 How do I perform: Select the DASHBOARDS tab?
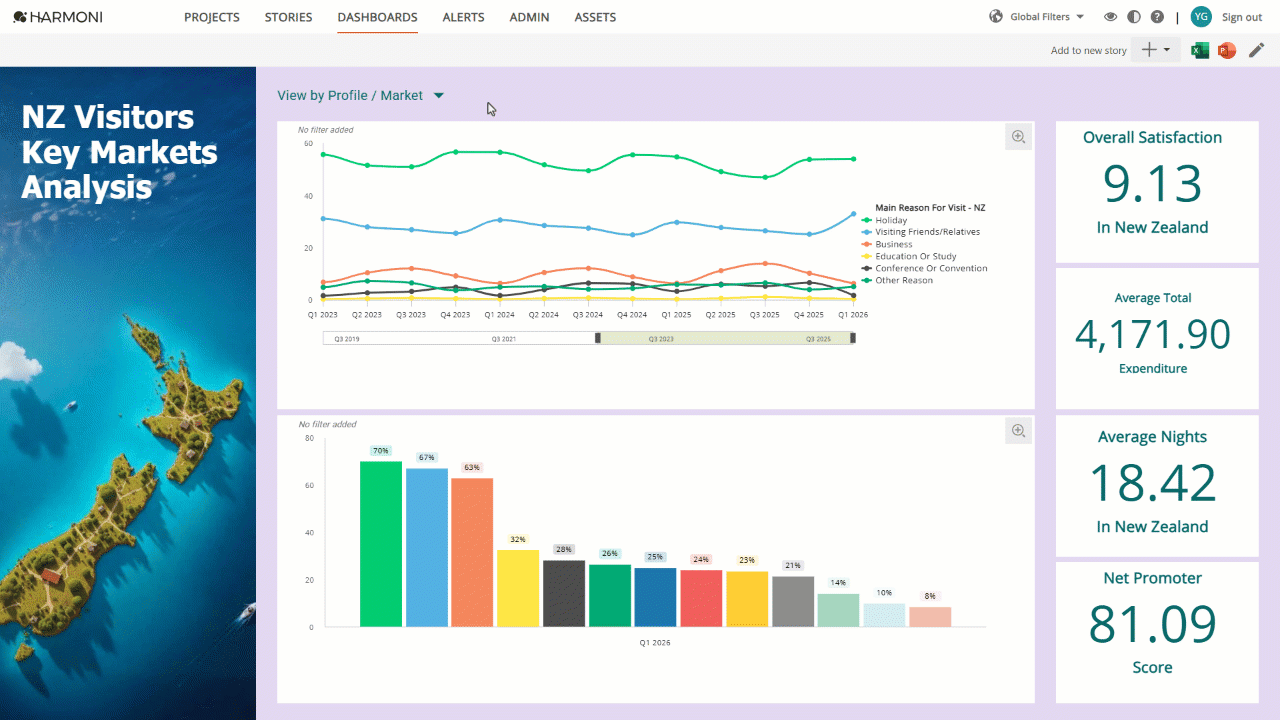[x=378, y=17]
